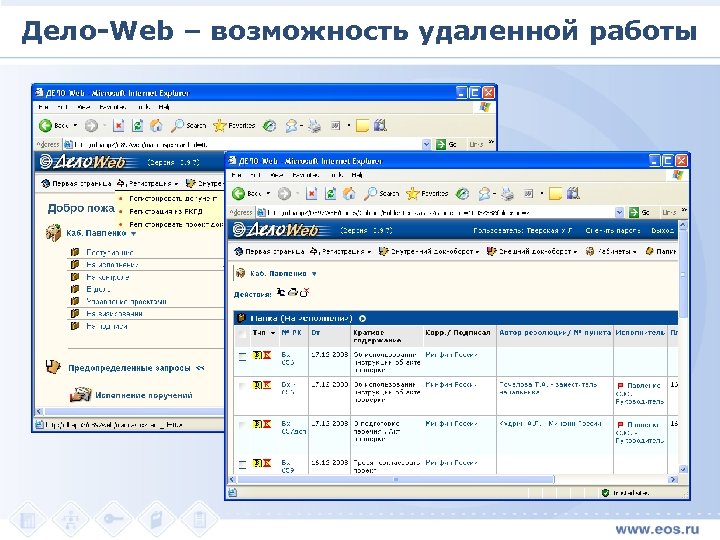The width and height of the screenshot is (720, 540).
Task: Click Search magnifier in front IE window
Action: (x=370, y=193)
